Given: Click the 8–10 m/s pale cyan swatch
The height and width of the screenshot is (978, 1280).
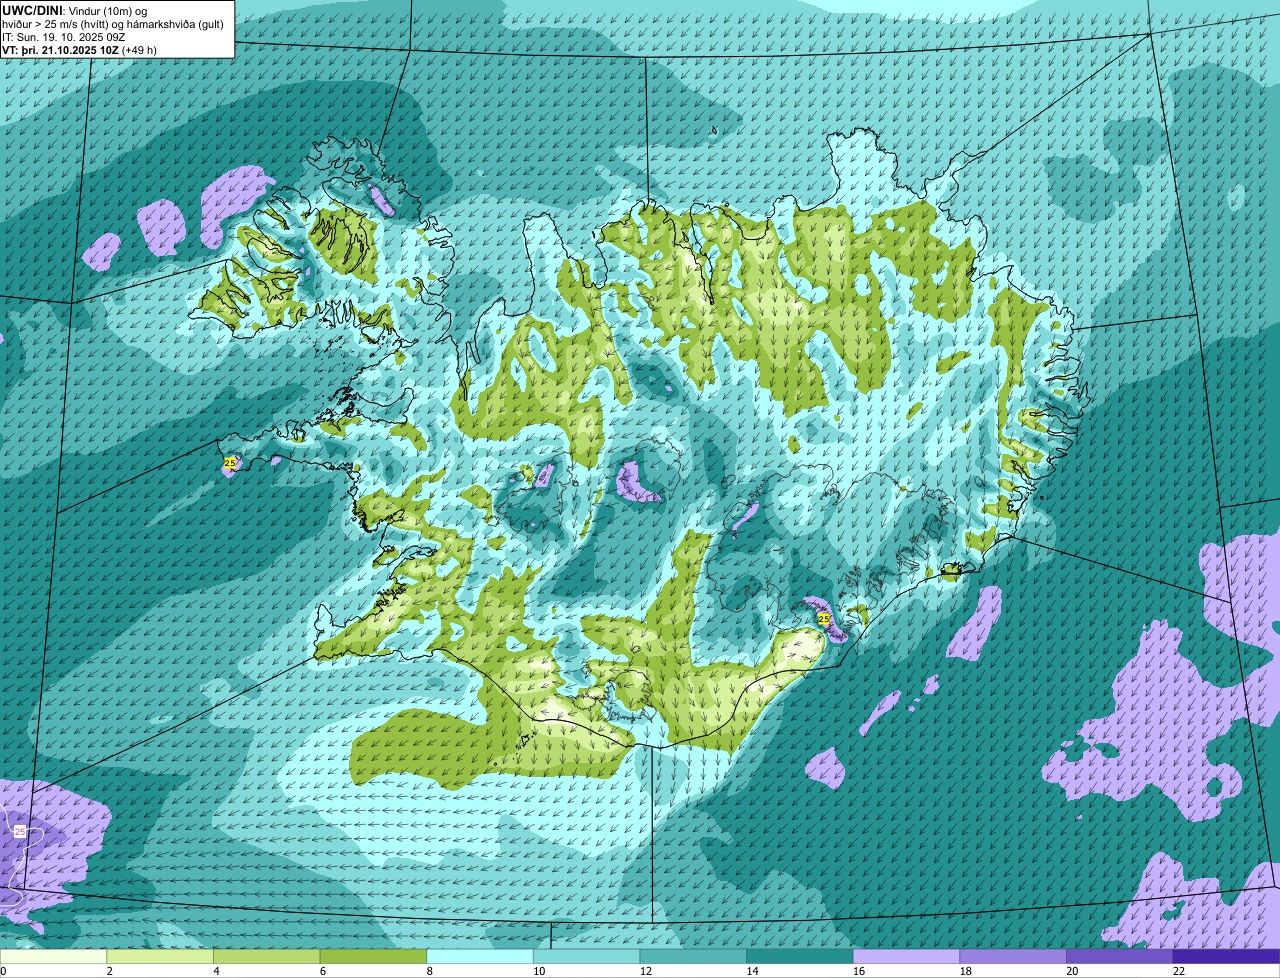Looking at the screenshot, I should click(480, 956).
